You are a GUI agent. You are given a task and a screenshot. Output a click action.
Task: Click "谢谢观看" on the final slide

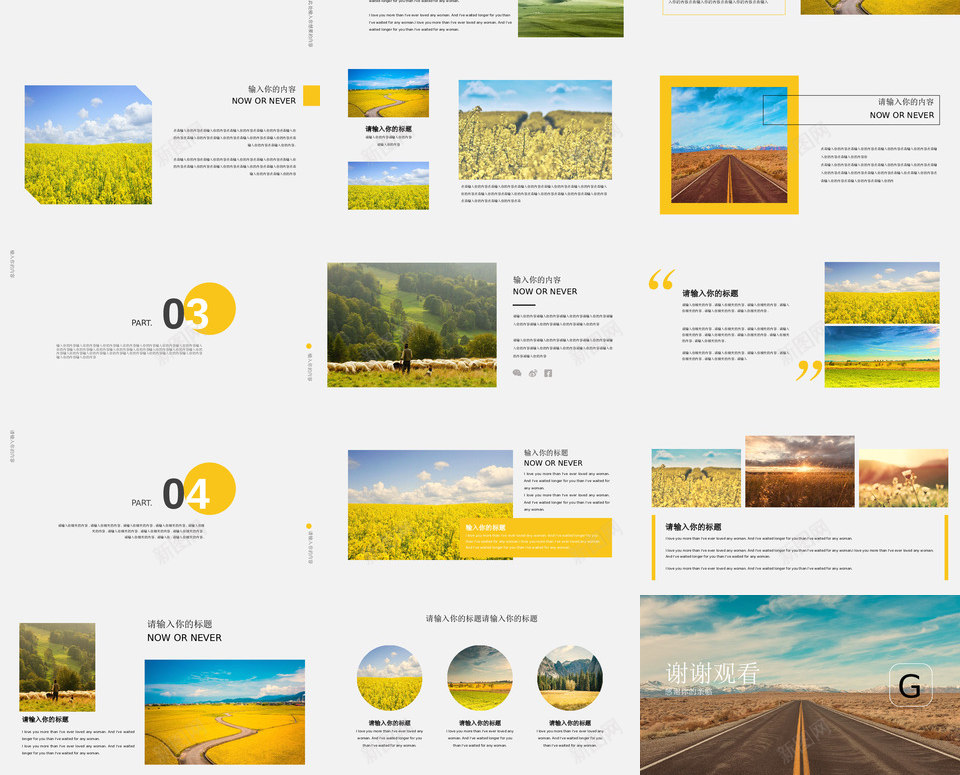pos(713,673)
